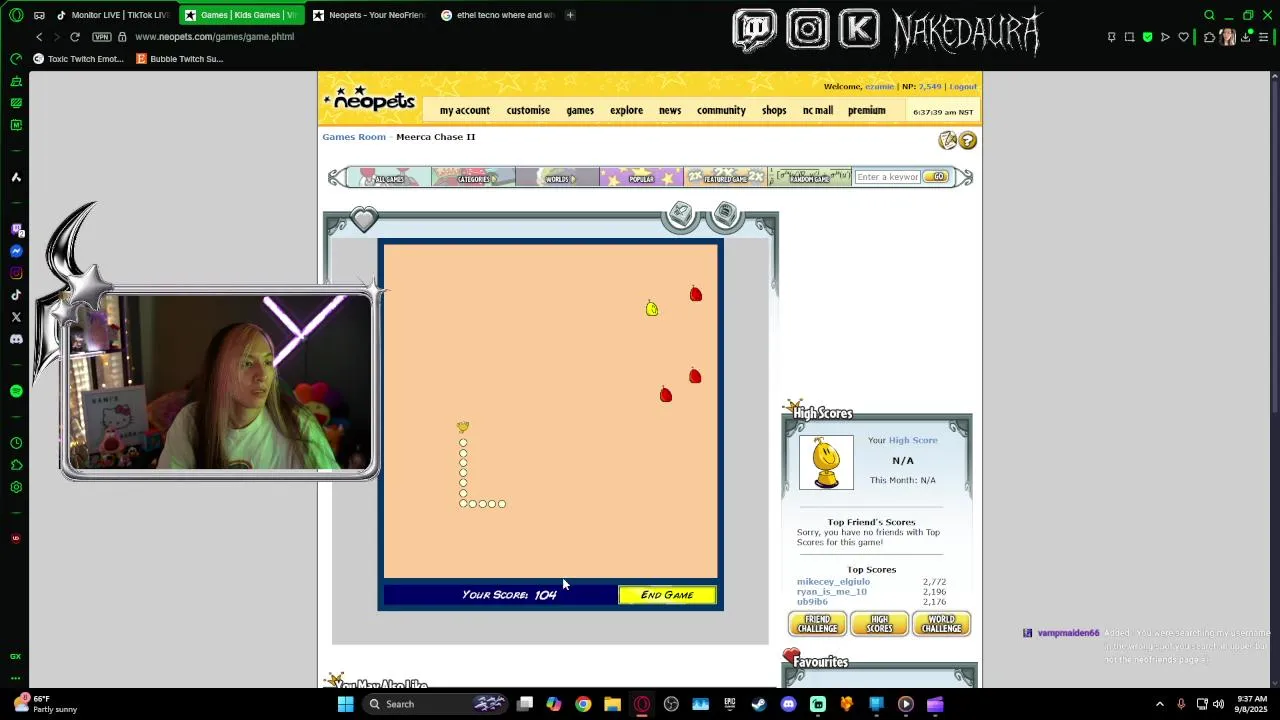
Task: Open the shops menu
Action: pyautogui.click(x=774, y=110)
